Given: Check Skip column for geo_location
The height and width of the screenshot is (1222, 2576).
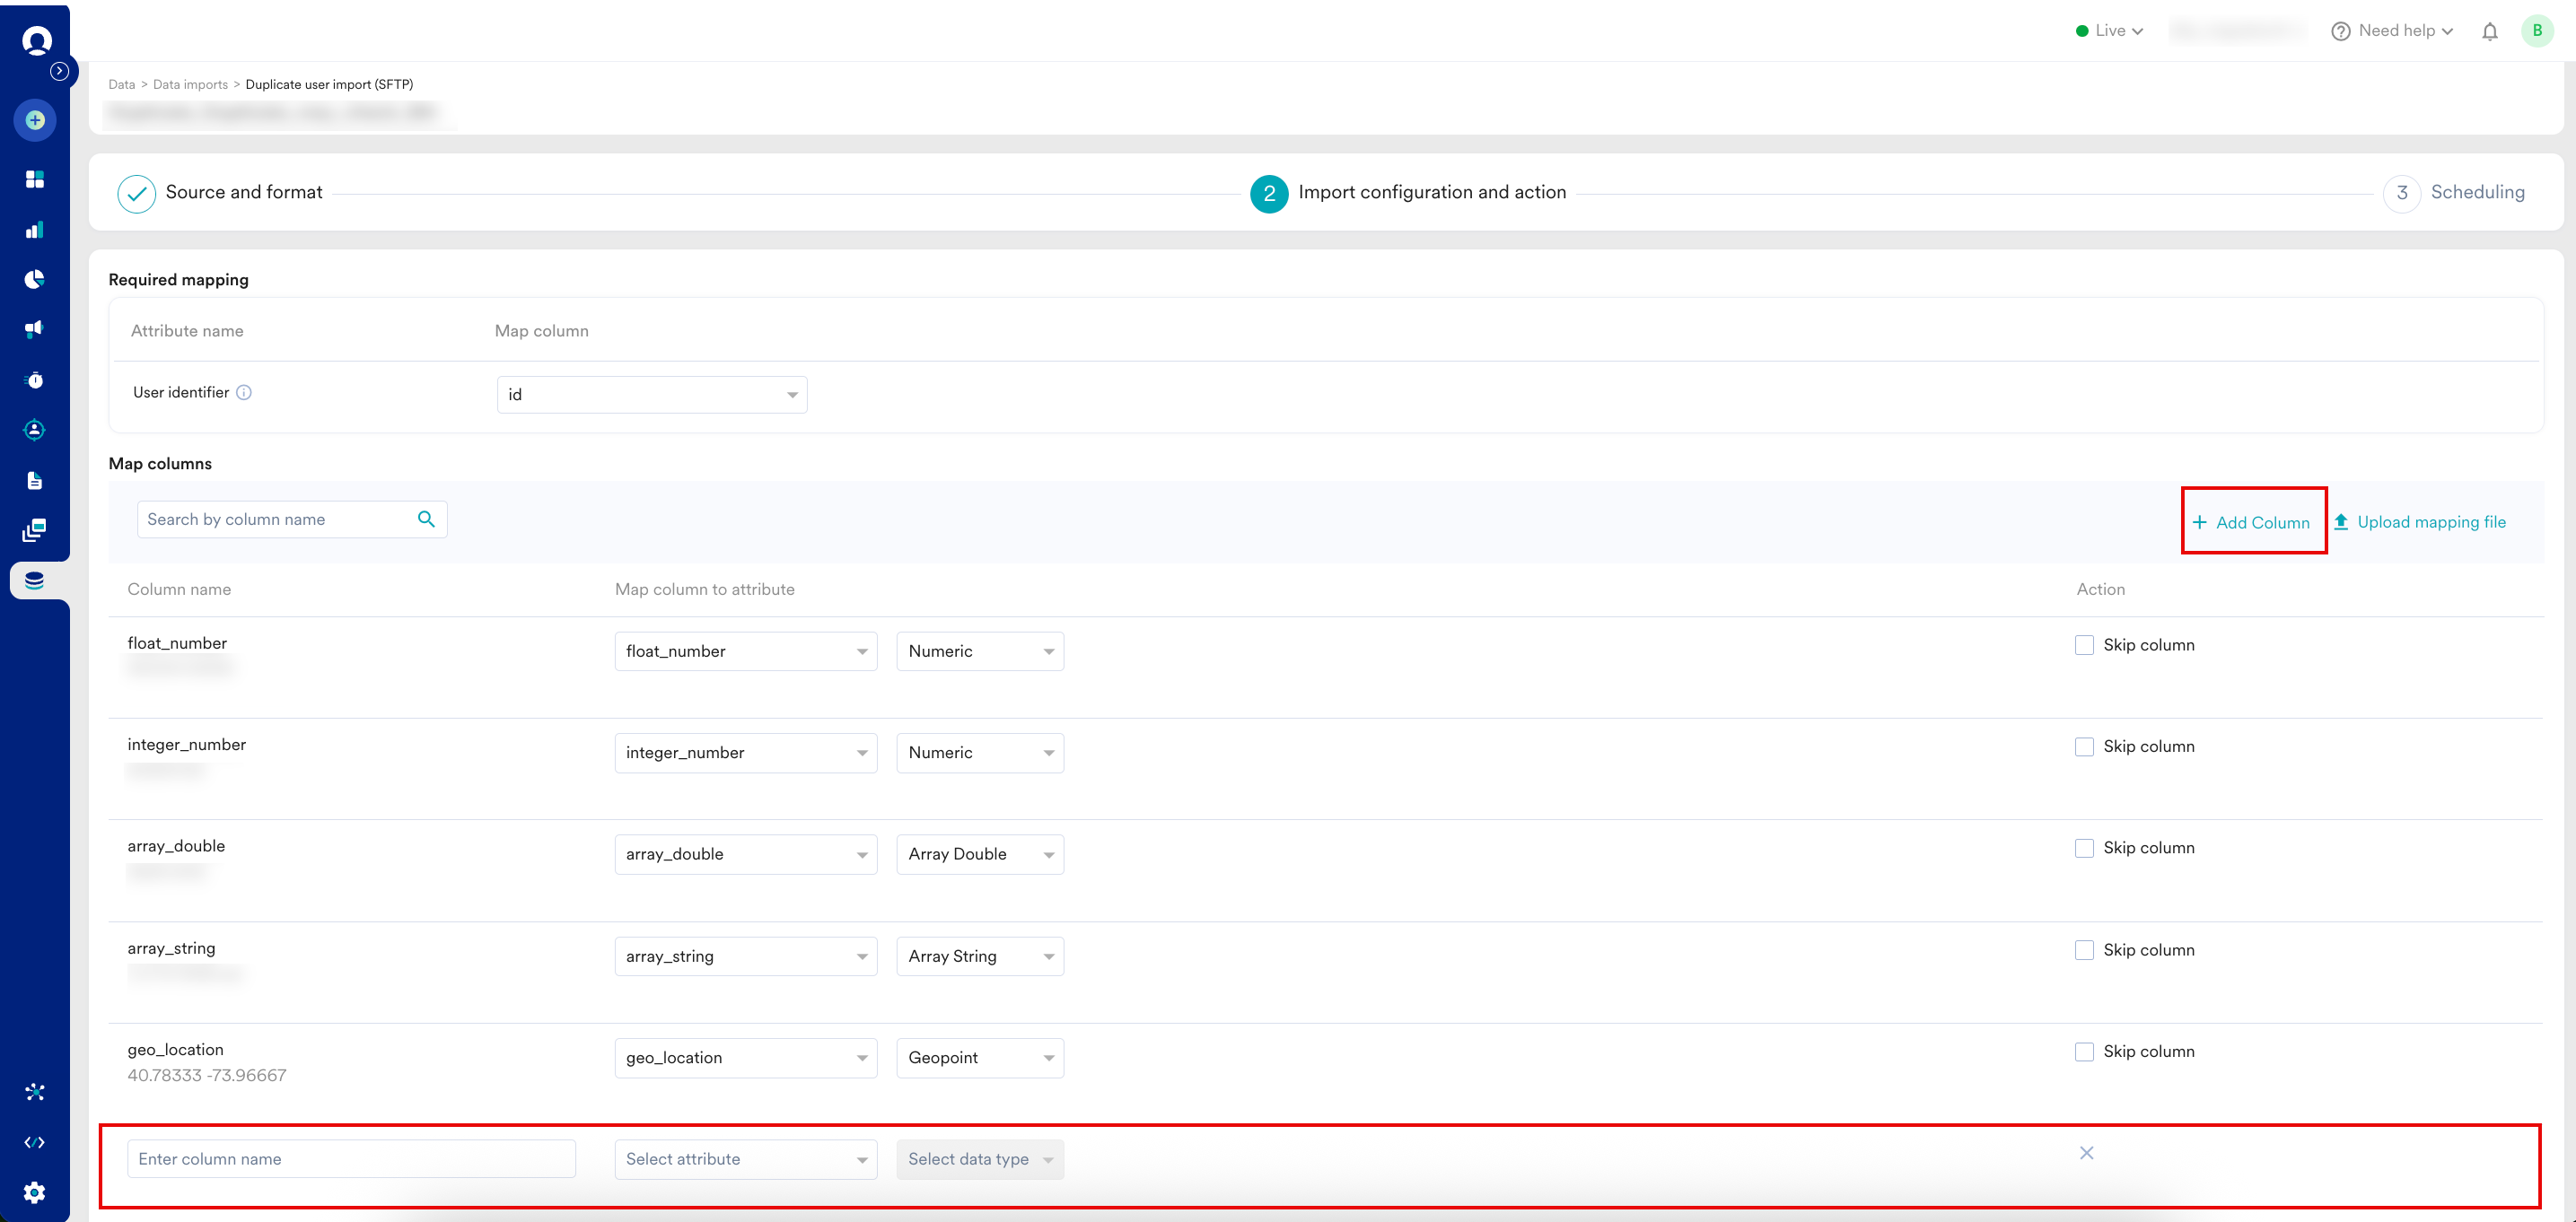Looking at the screenshot, I should pos(2084,1051).
